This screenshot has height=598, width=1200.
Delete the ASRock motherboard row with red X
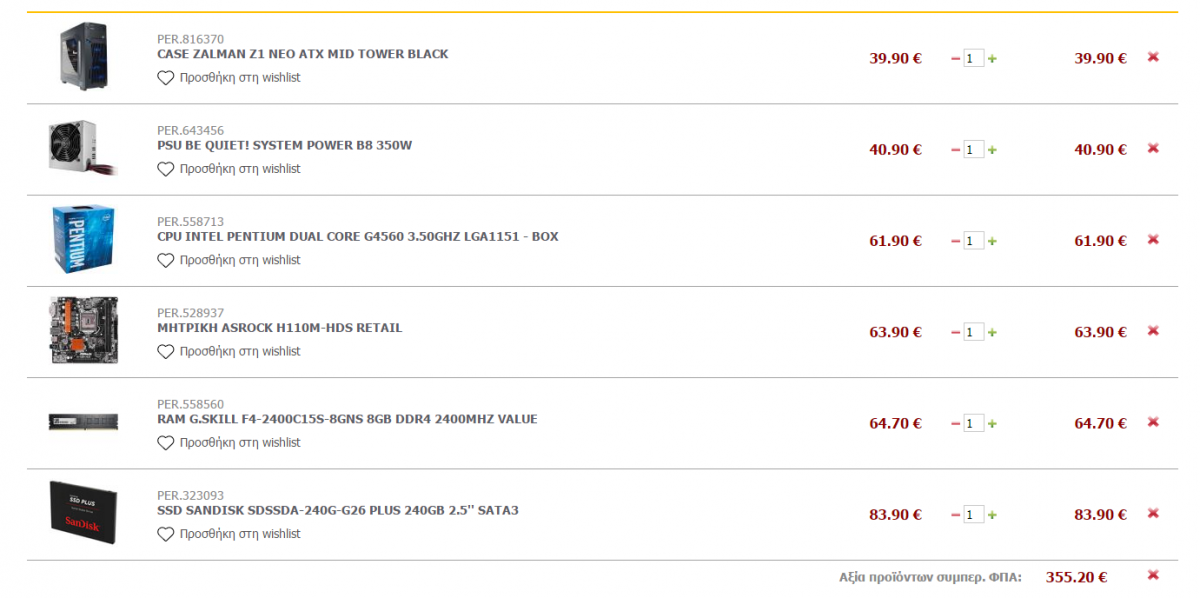[x=1153, y=331]
